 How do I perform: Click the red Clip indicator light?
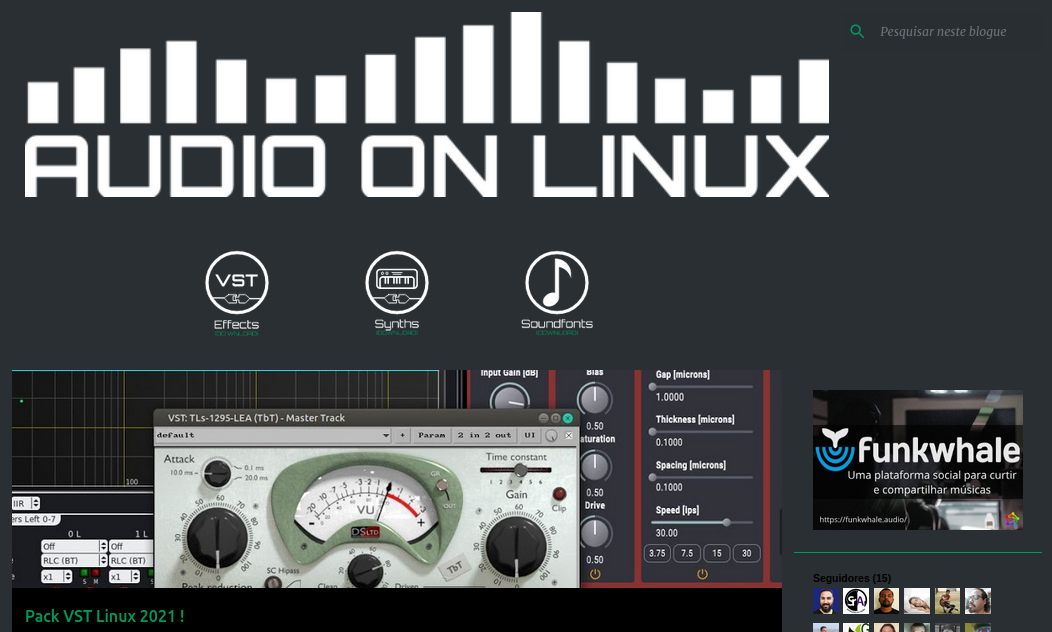559,494
